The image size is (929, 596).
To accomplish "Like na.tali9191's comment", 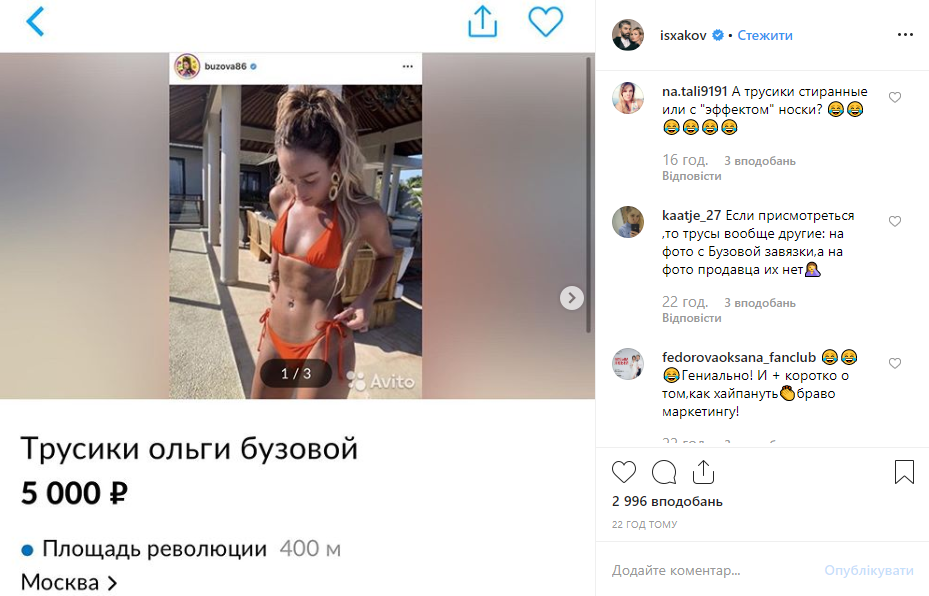I will [895, 97].
